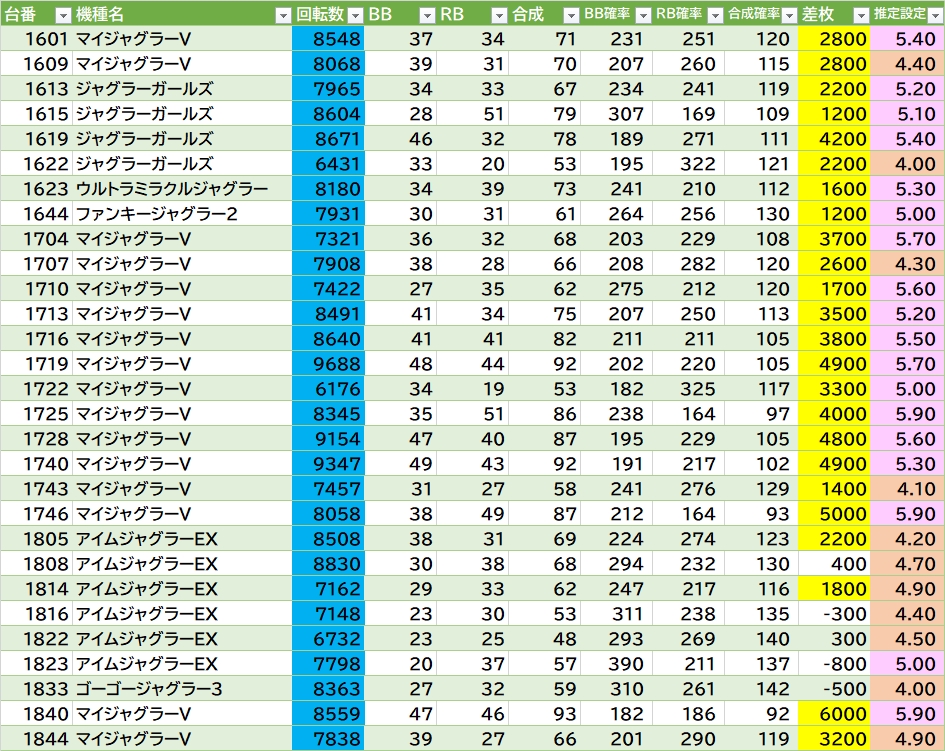Image resolution: width=945 pixels, height=751 pixels.
Task: Click the 合成確率 value 142 cell
Action: 761,690
